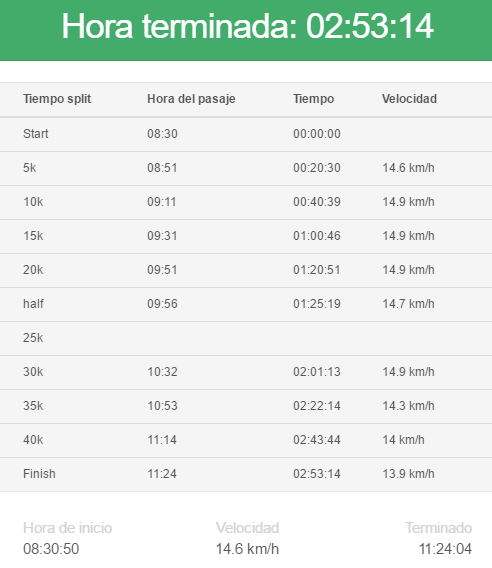This screenshot has height=568, width=492.
Task: Click the Tiempo column header
Action: pyautogui.click(x=313, y=99)
